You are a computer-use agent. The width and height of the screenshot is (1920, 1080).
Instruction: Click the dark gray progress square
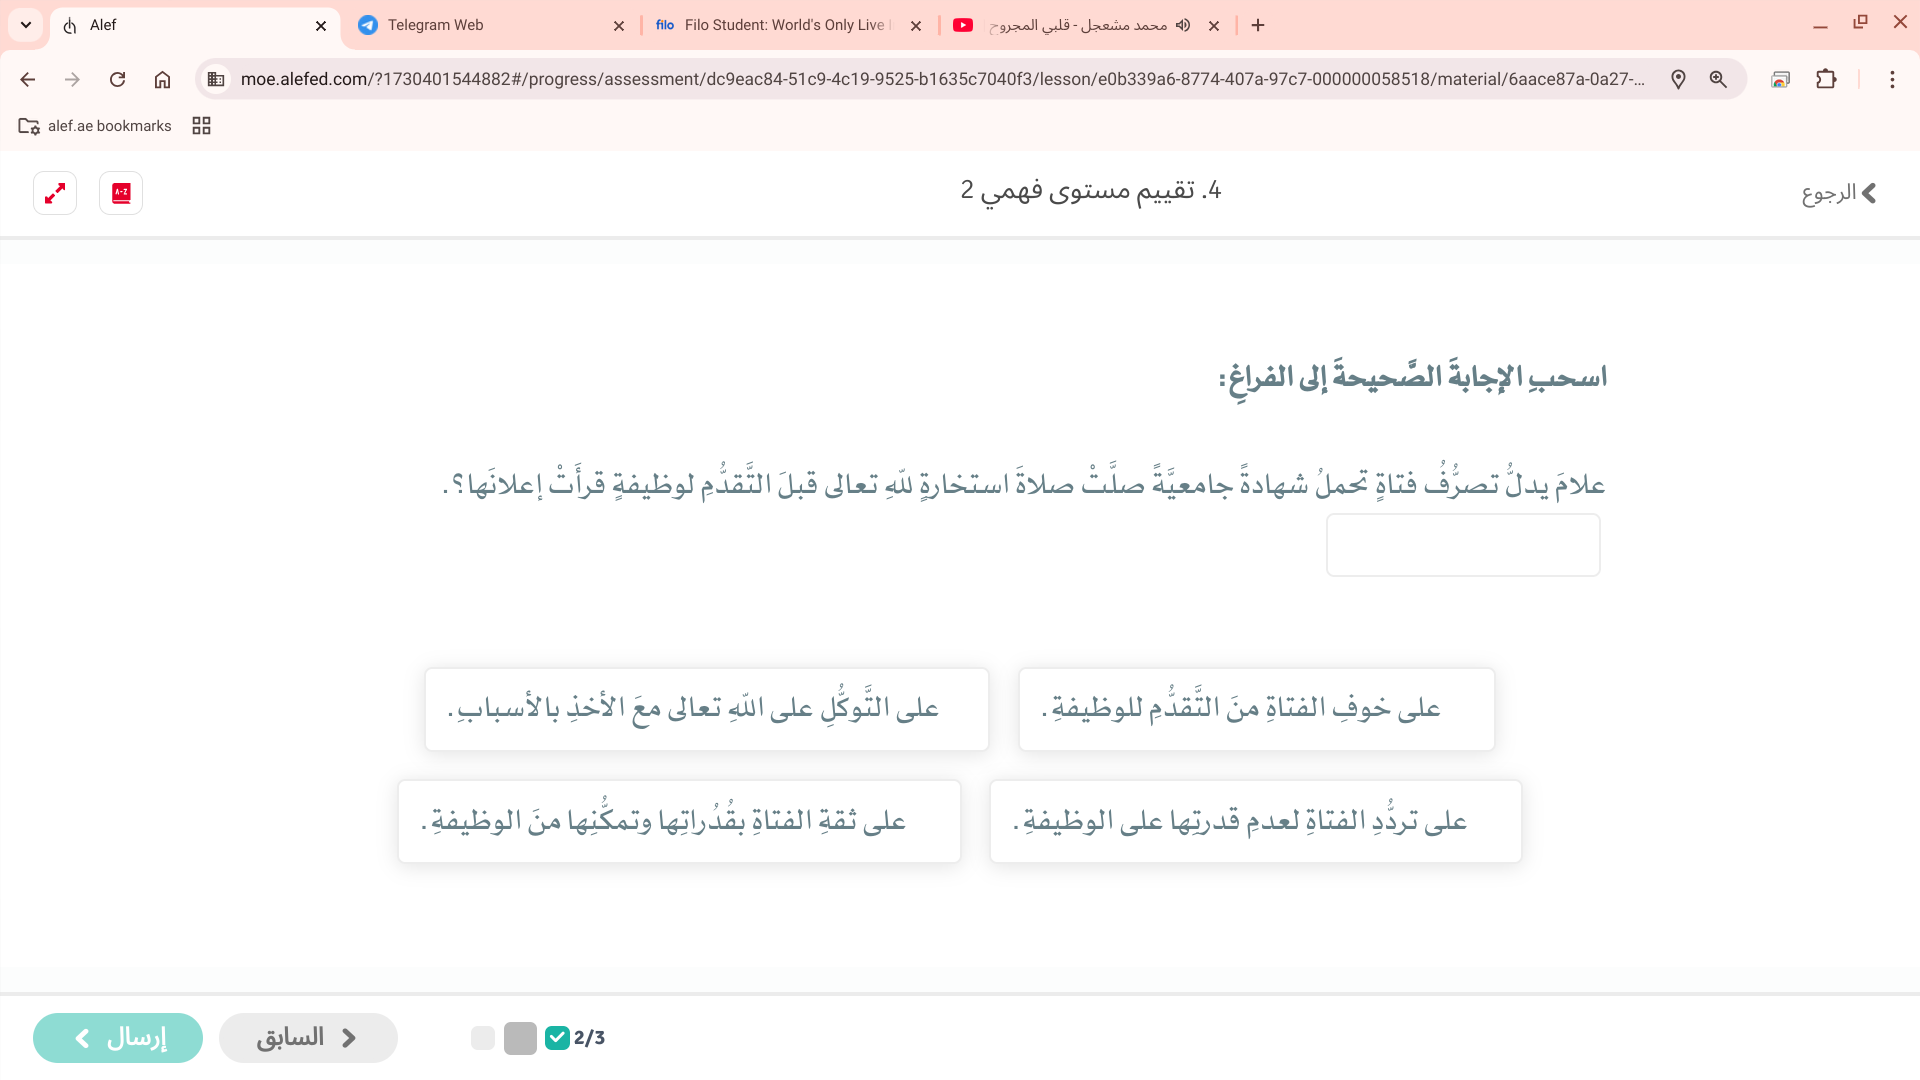pos(520,1038)
